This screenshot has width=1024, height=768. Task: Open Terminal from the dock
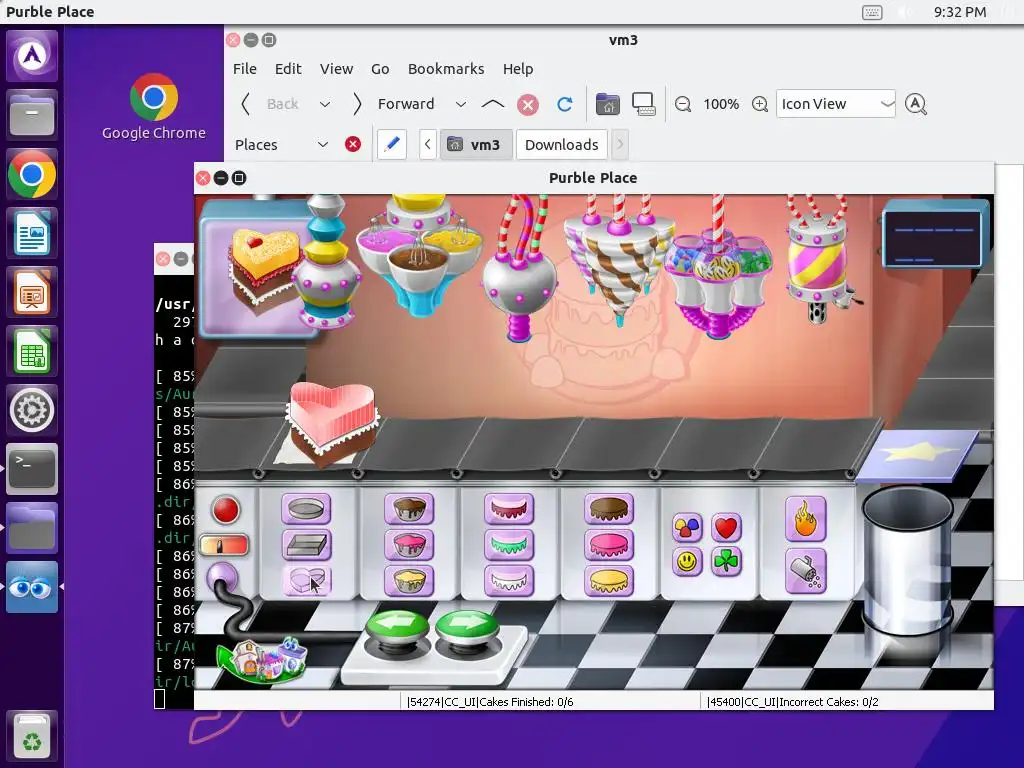(31, 468)
